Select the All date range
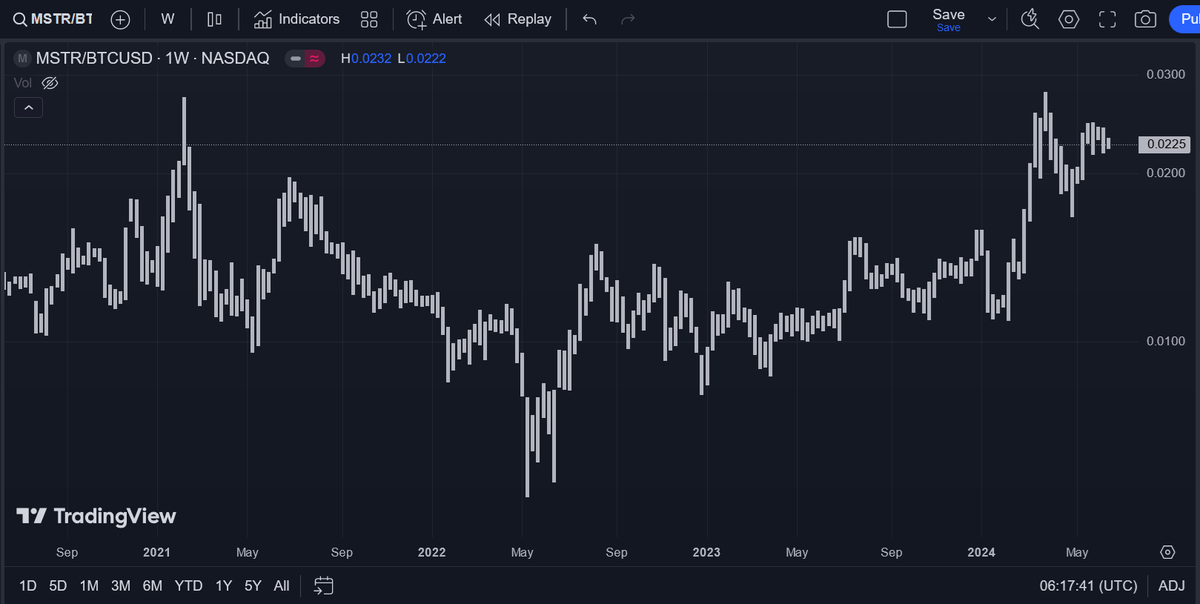 tap(281, 585)
